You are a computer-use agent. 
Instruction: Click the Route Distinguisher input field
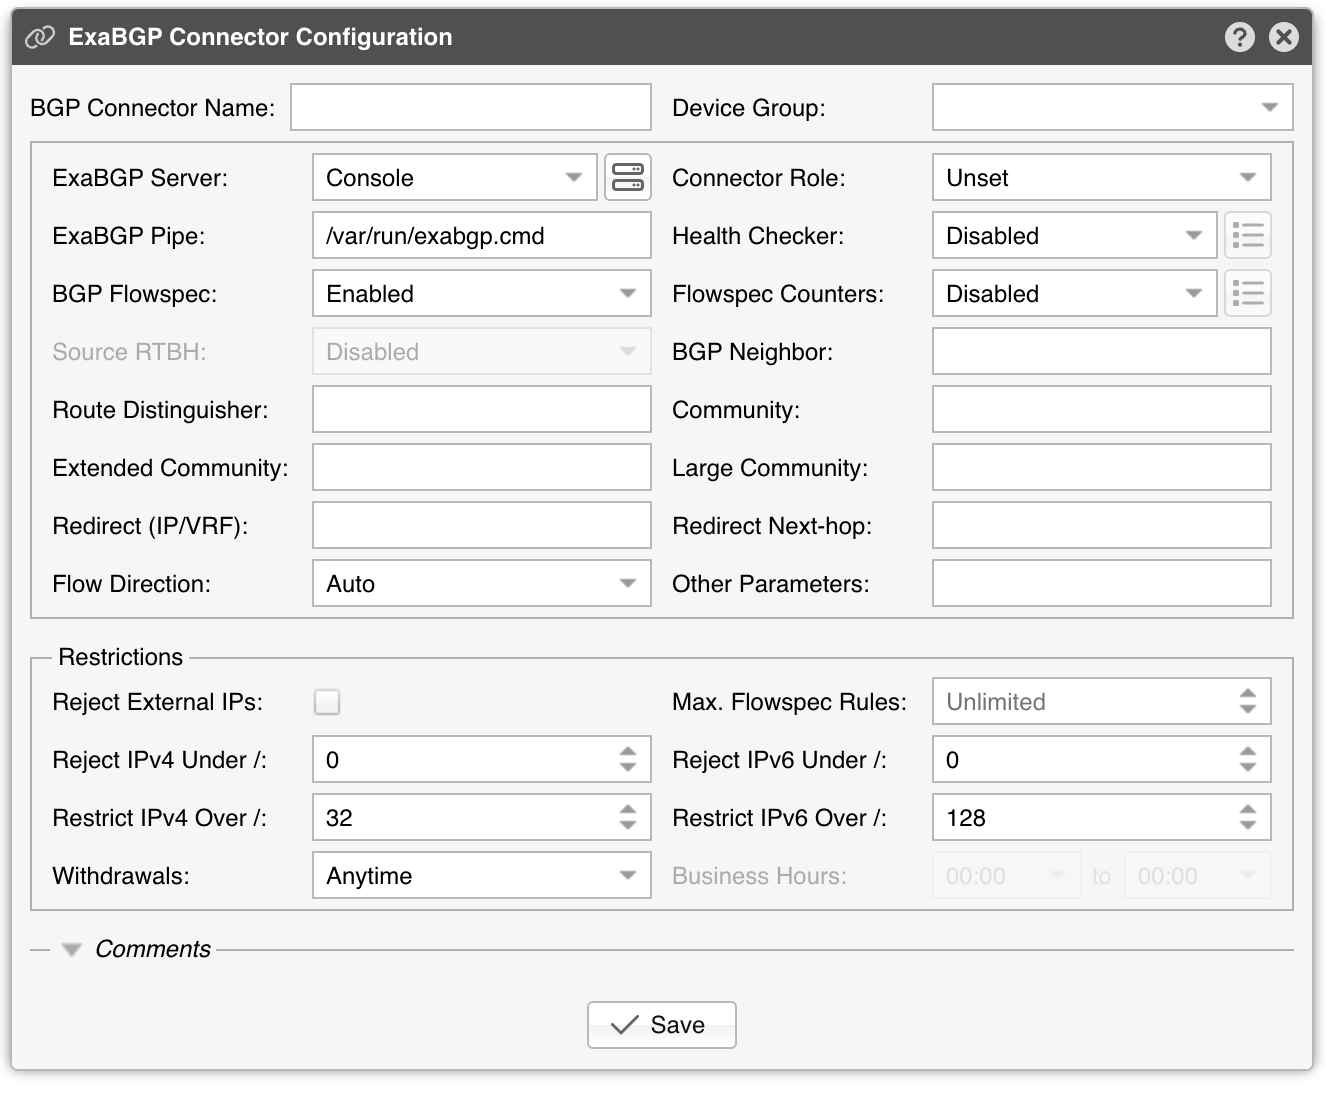coord(482,410)
